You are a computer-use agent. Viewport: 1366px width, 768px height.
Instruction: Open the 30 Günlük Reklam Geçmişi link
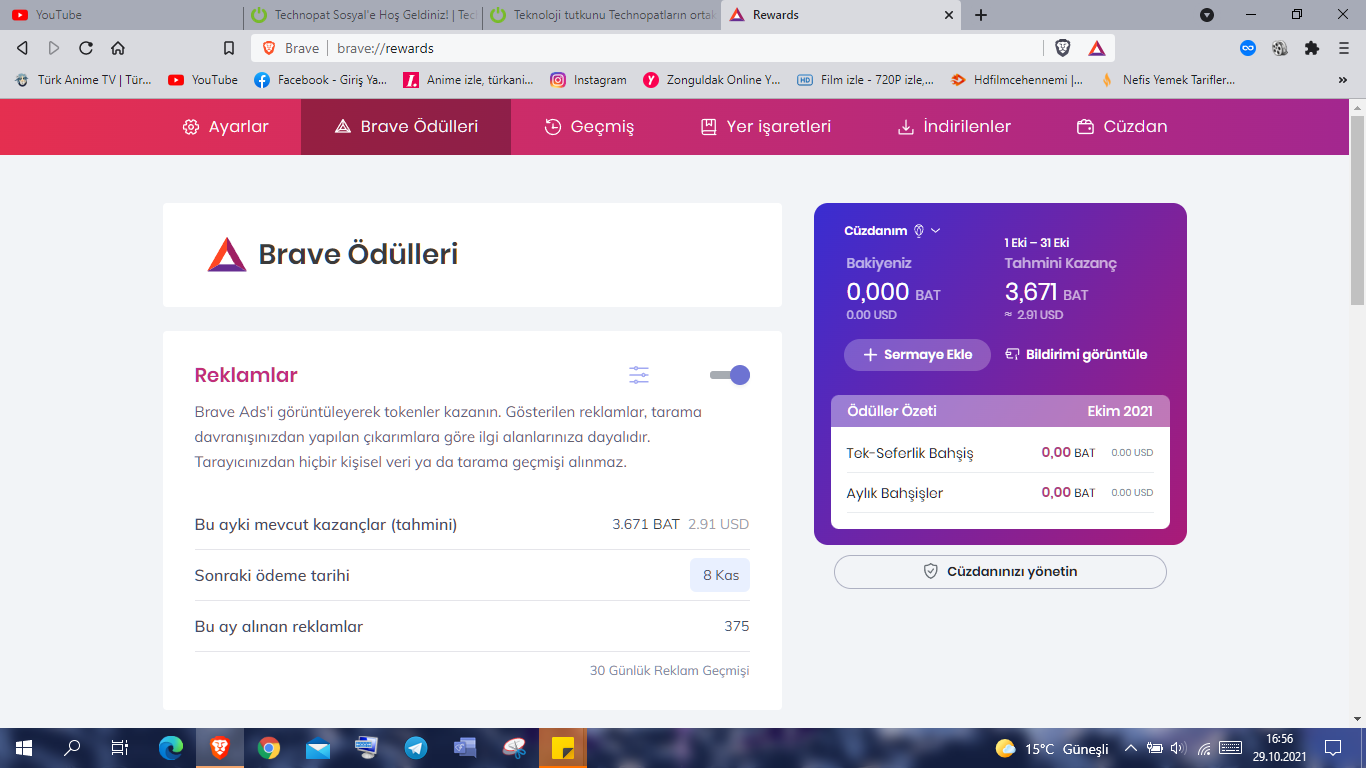click(669, 671)
